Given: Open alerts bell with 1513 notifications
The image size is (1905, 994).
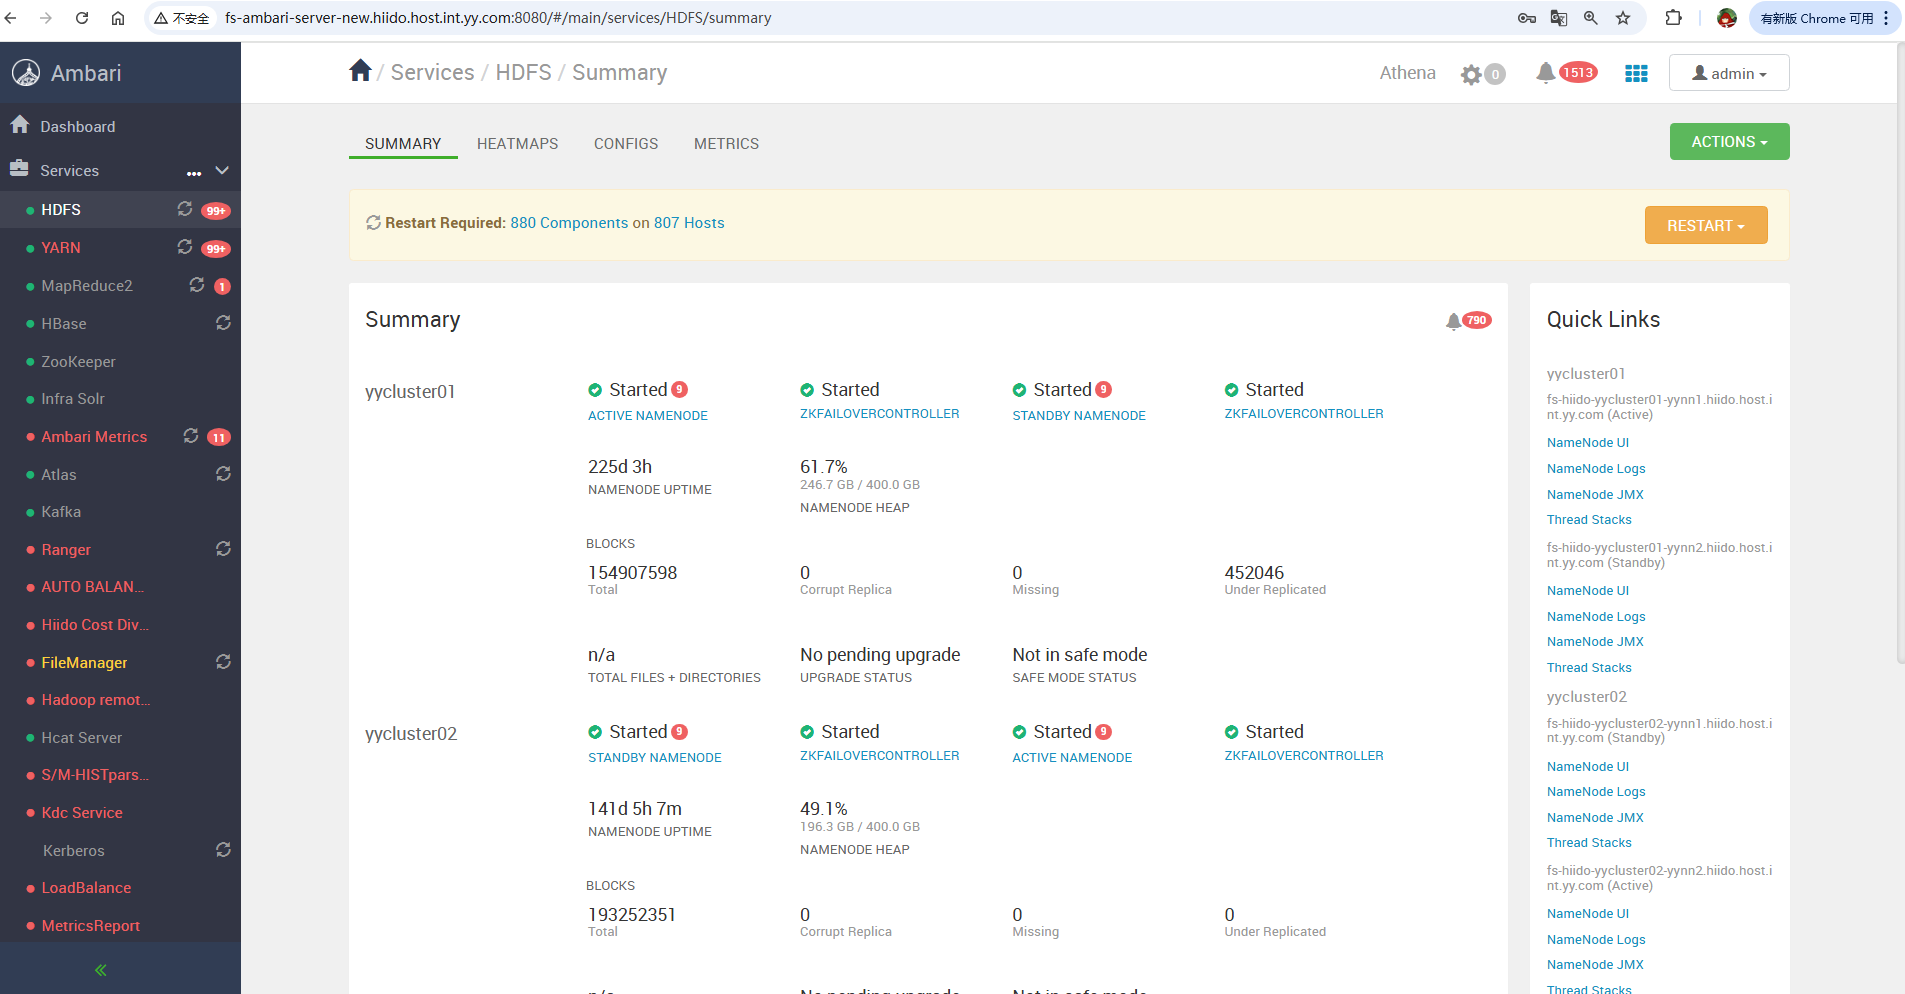Looking at the screenshot, I should (1546, 73).
